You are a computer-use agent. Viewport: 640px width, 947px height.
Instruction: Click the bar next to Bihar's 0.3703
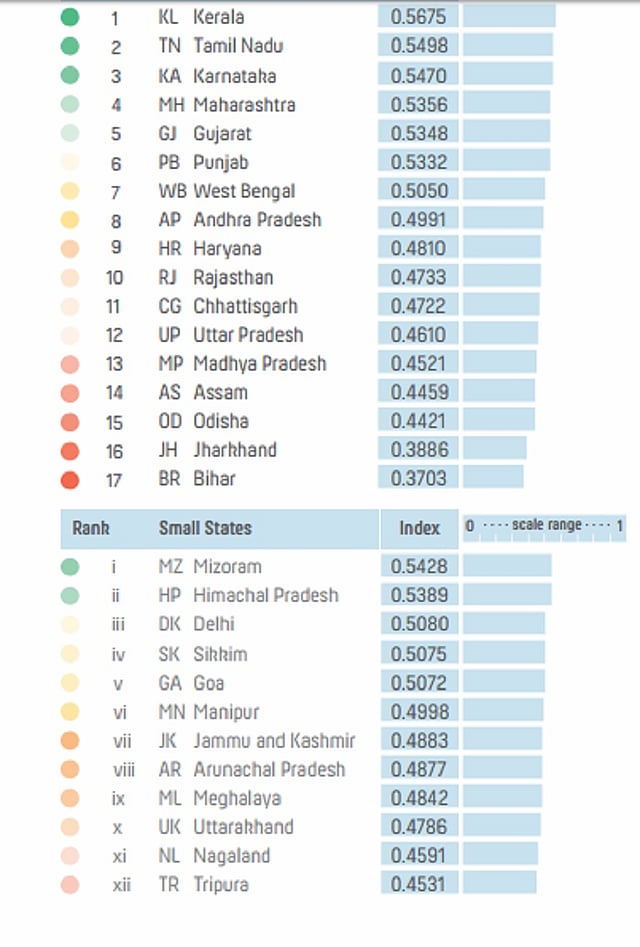click(x=493, y=477)
